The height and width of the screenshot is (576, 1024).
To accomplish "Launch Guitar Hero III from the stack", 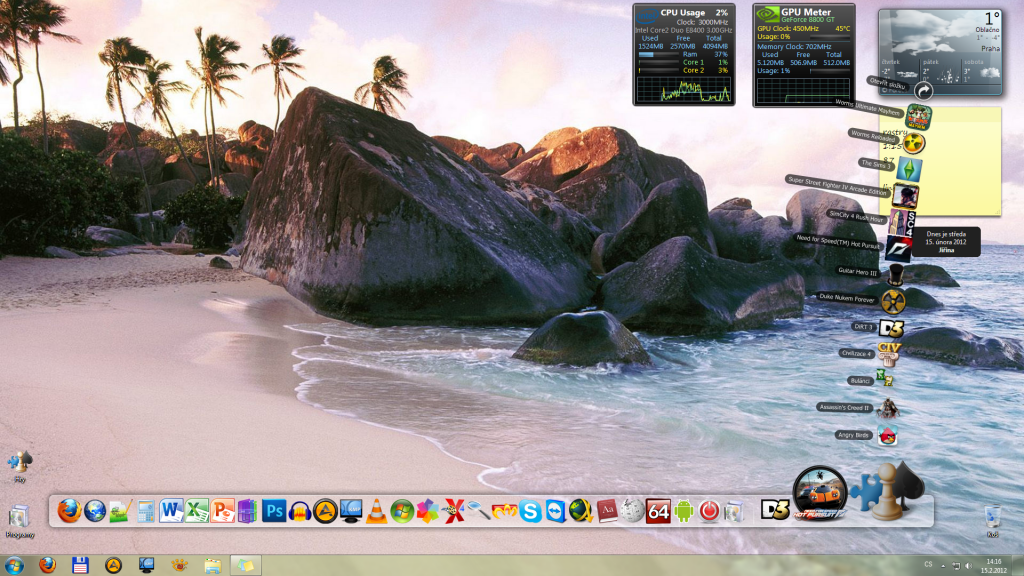I will pos(895,275).
